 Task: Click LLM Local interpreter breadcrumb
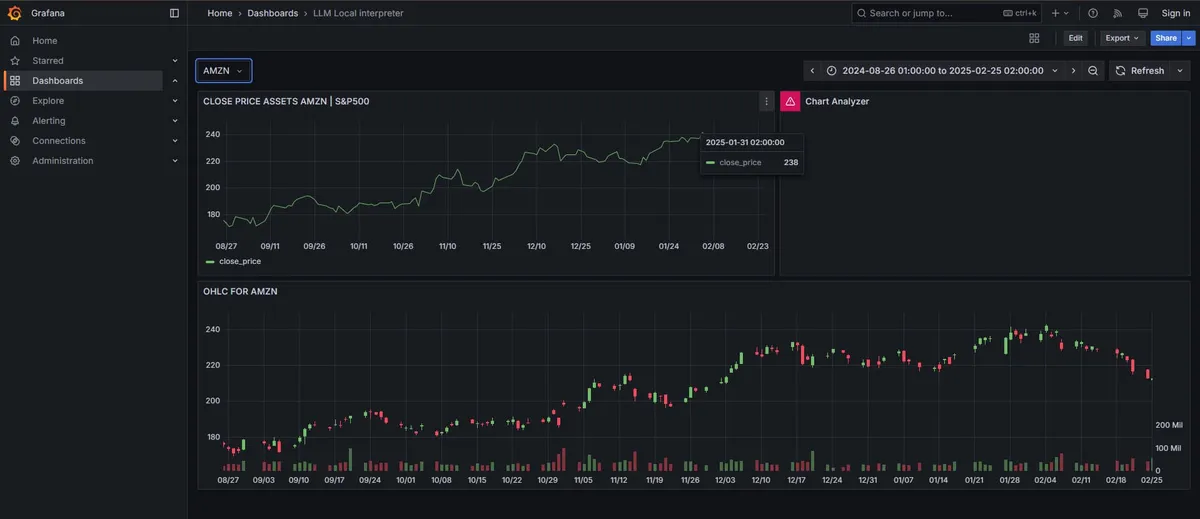pyautogui.click(x=358, y=13)
